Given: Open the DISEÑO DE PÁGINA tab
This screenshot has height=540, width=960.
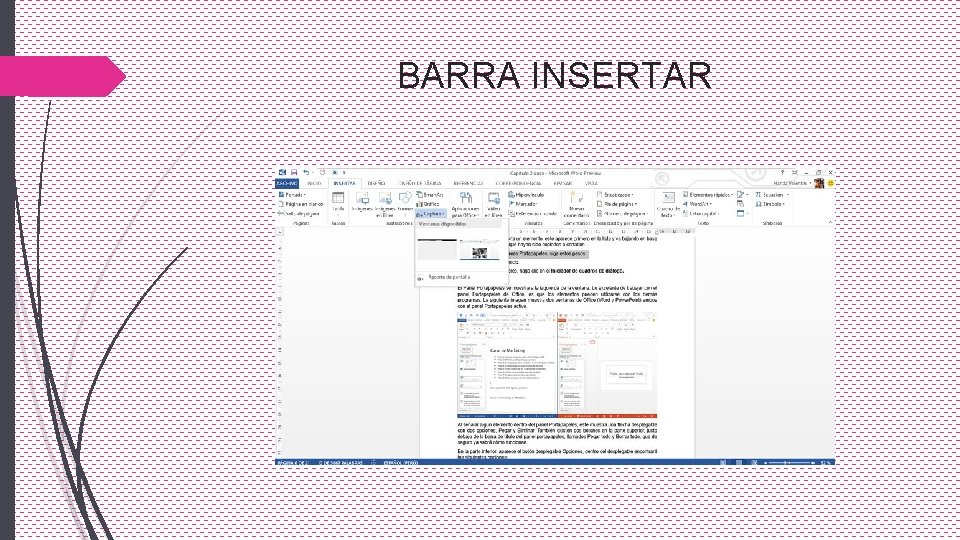Looking at the screenshot, I should pyautogui.click(x=419, y=183).
